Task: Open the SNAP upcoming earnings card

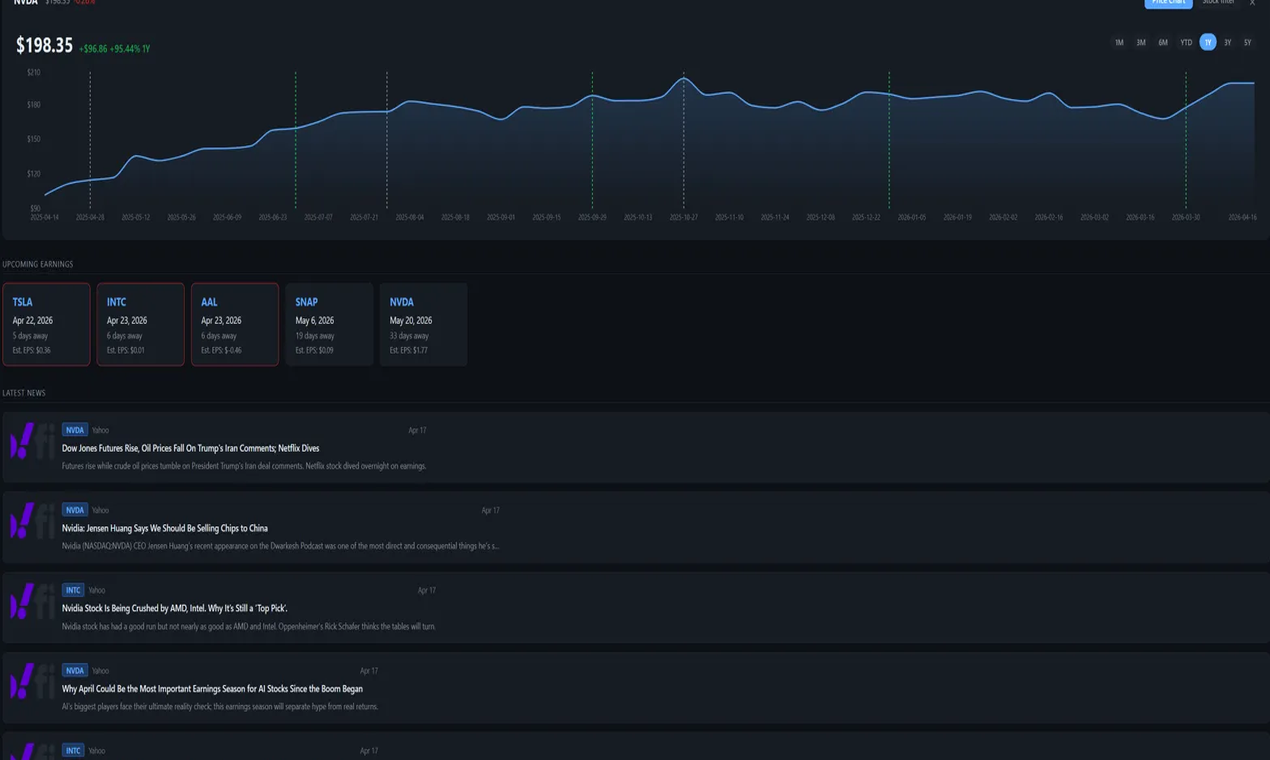Action: coord(329,324)
